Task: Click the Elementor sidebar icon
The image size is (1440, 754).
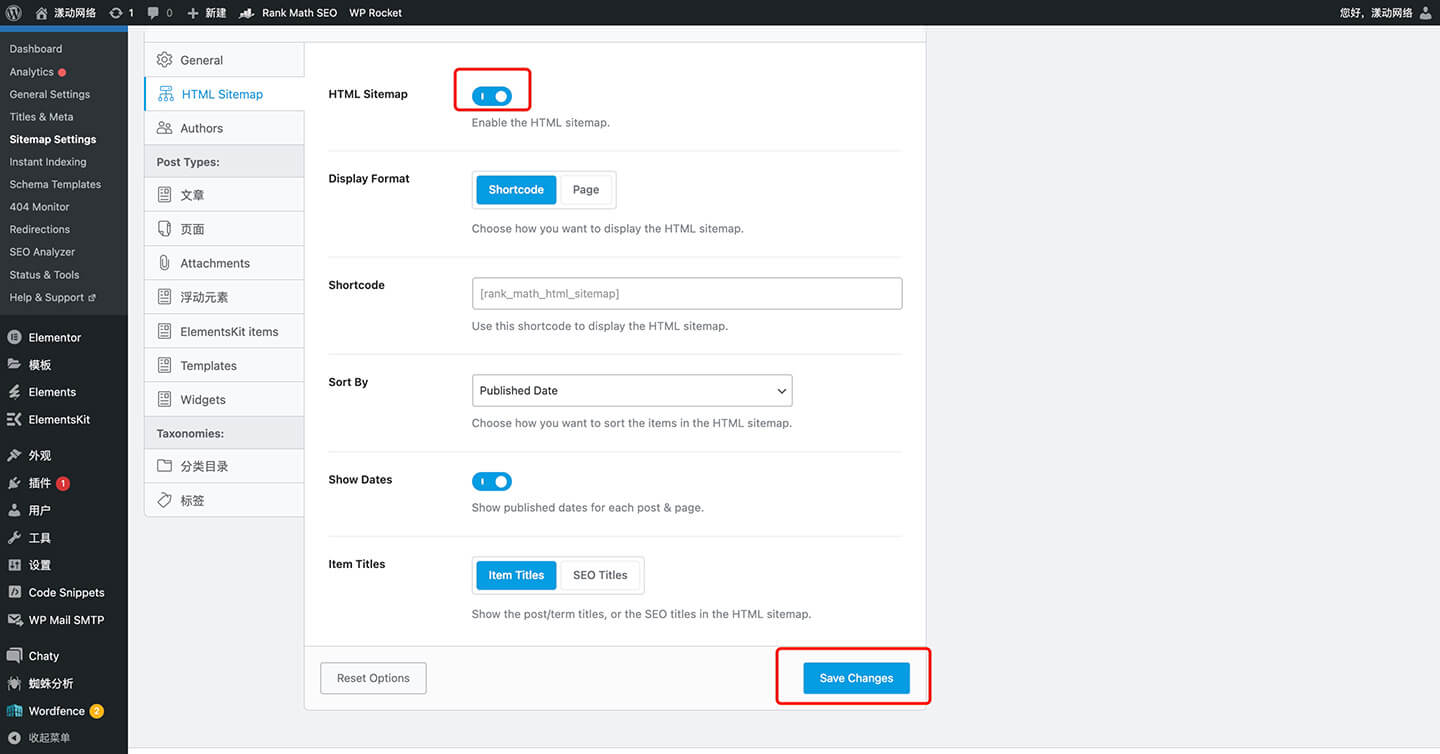Action: 14,338
